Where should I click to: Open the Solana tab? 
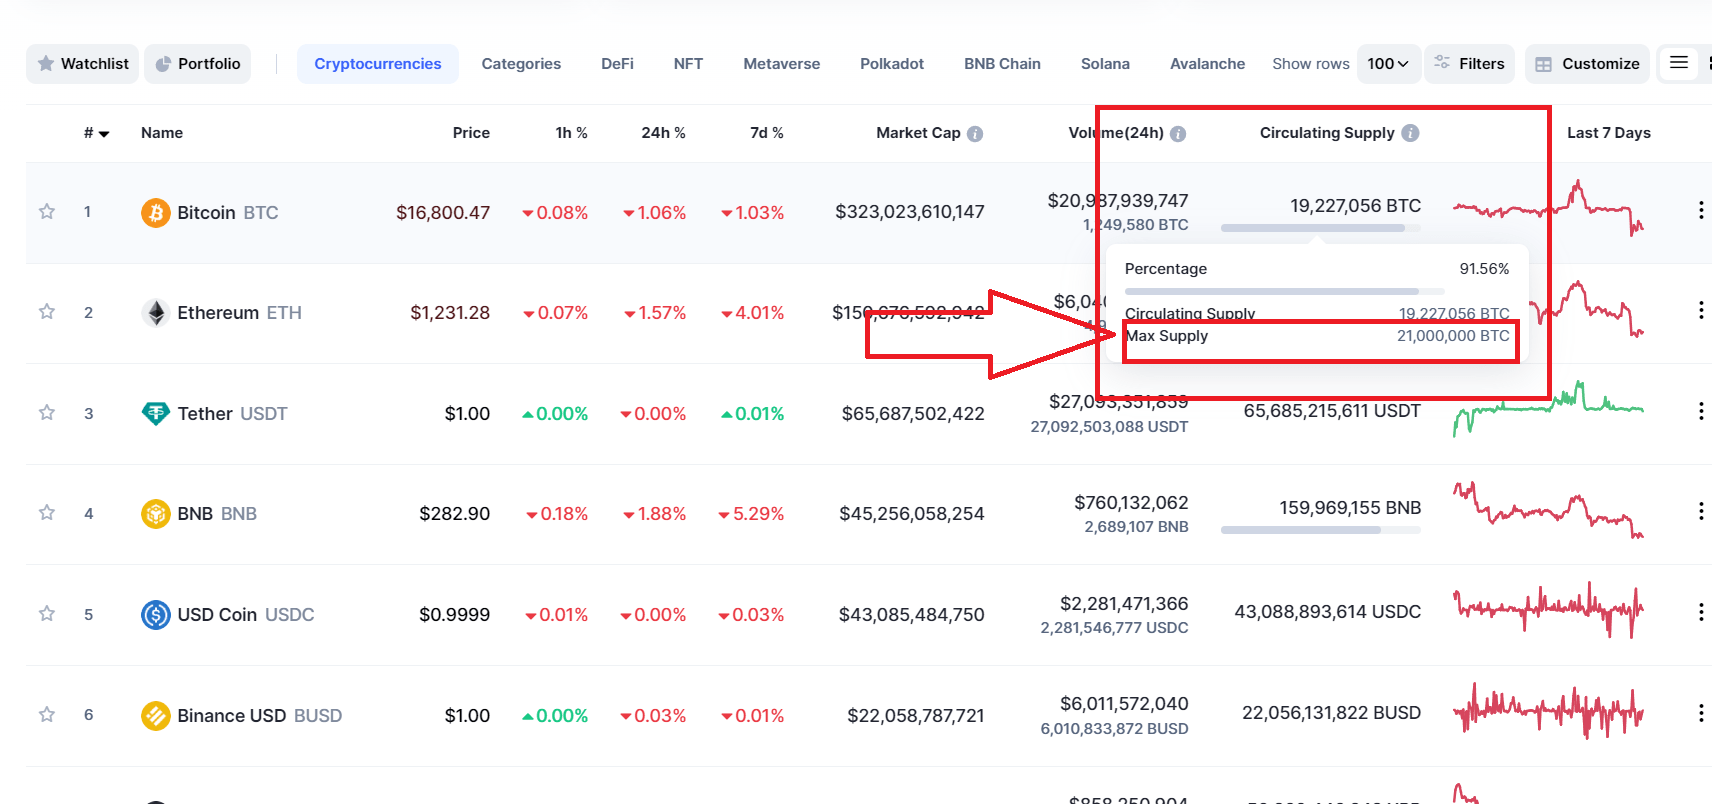click(1105, 64)
